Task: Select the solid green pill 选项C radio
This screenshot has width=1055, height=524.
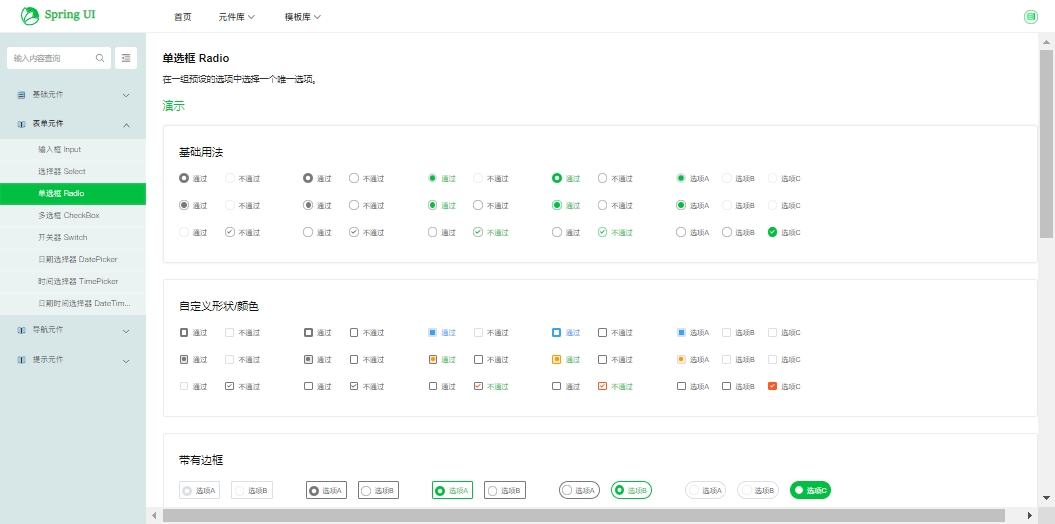Action: [810, 490]
